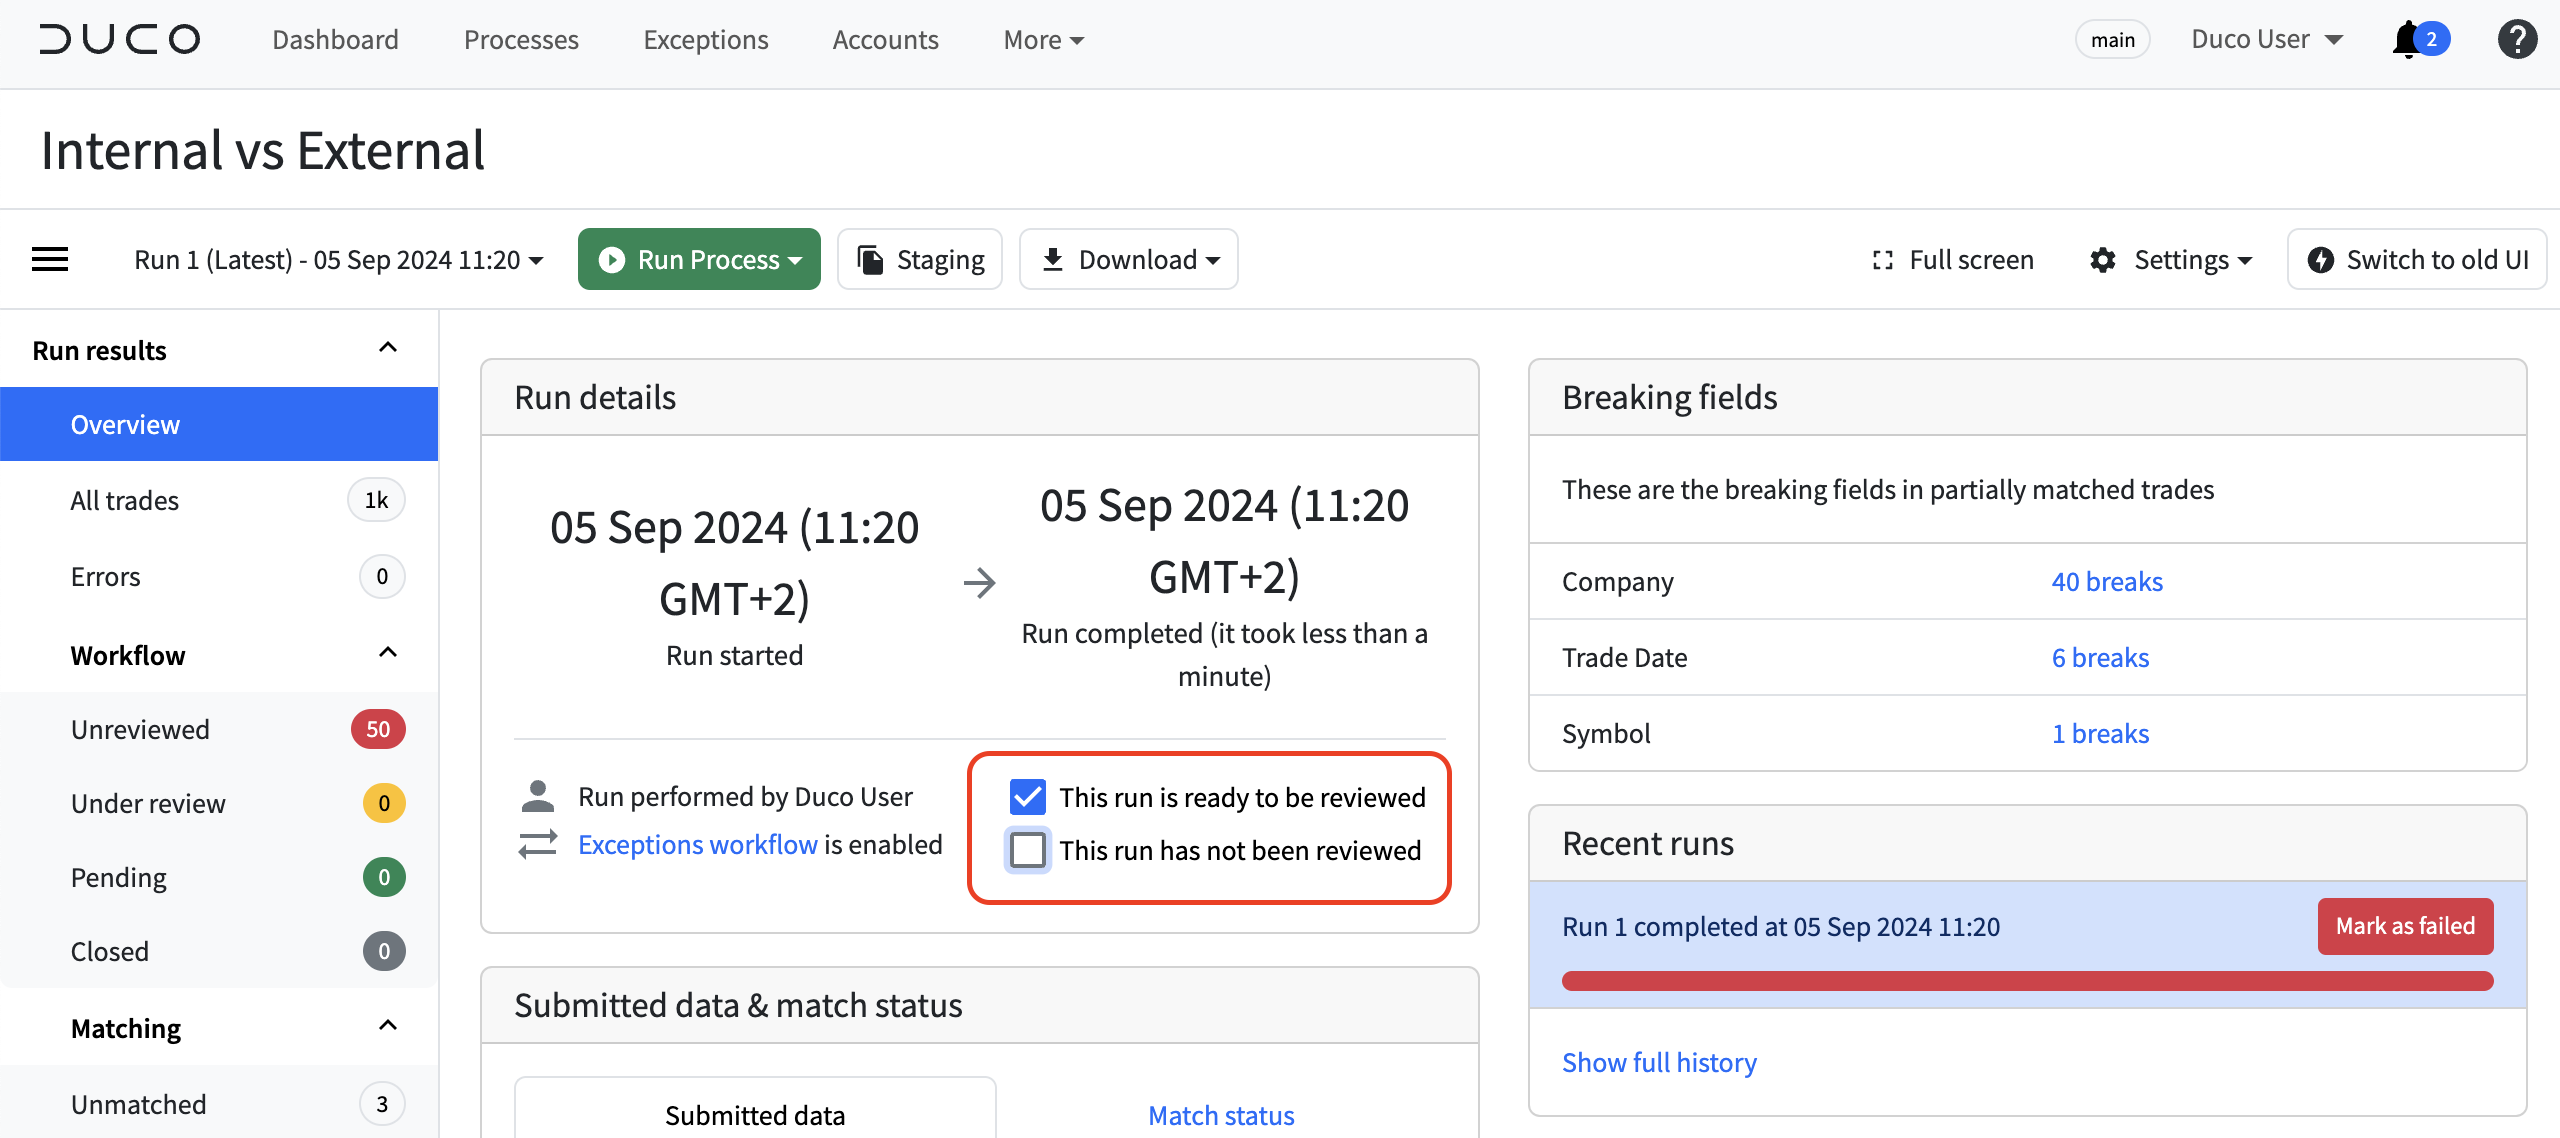
Task: Click the main environment badge
Action: point(2112,40)
